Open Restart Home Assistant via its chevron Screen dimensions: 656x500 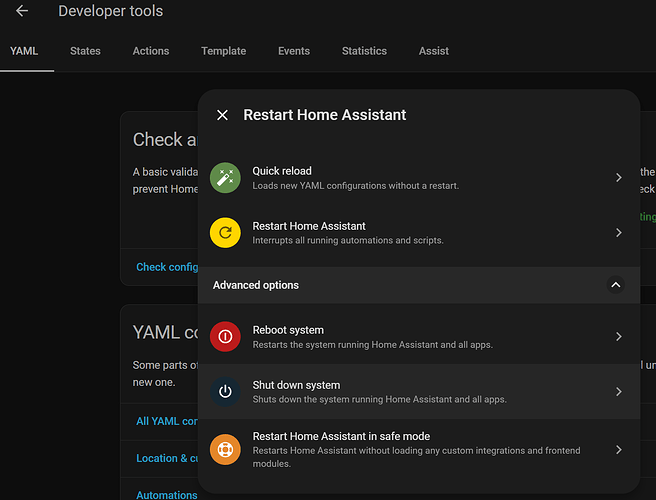click(619, 233)
